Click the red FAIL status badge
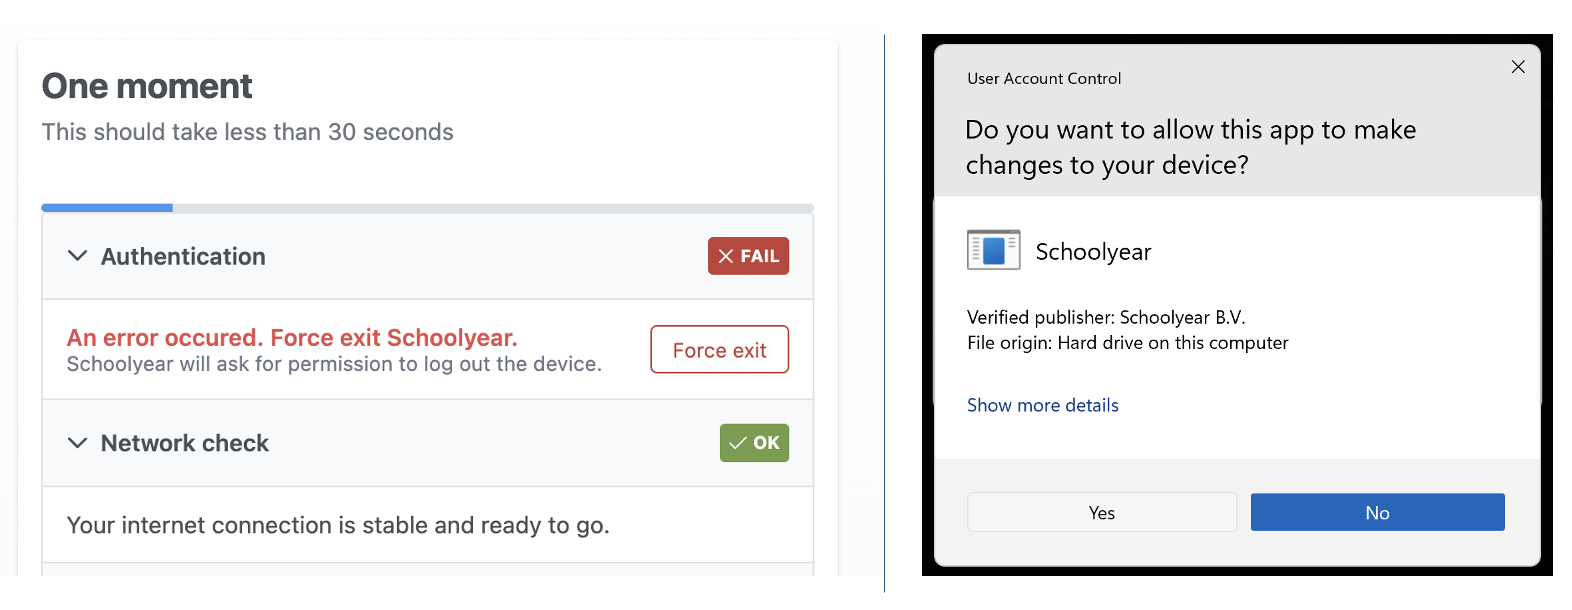This screenshot has width=1572, height=610. click(x=748, y=256)
